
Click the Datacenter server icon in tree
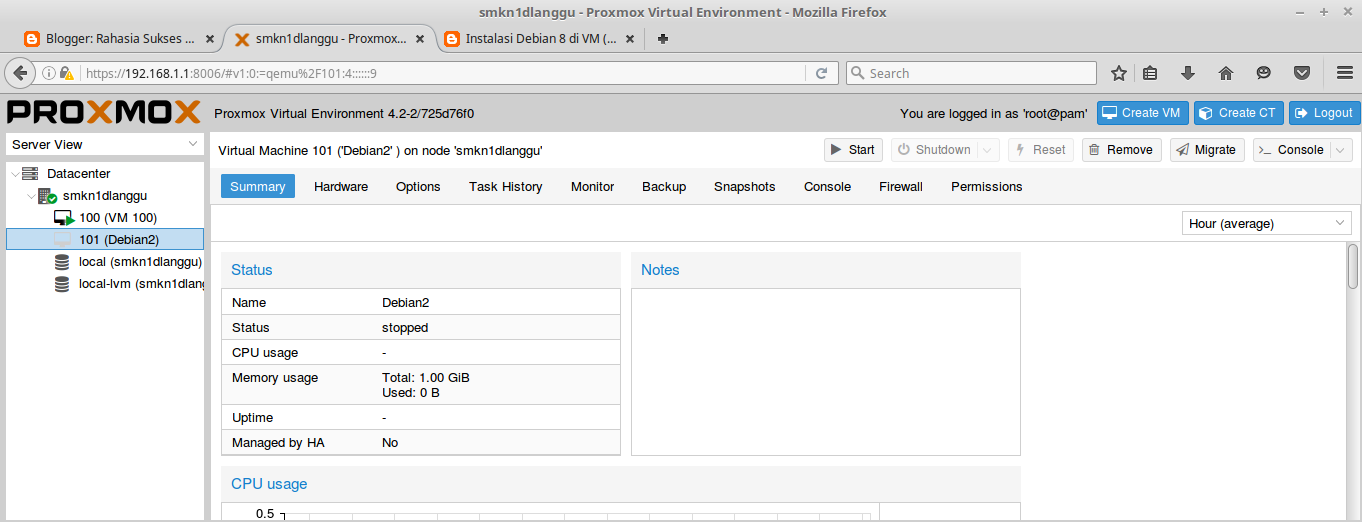(30, 174)
